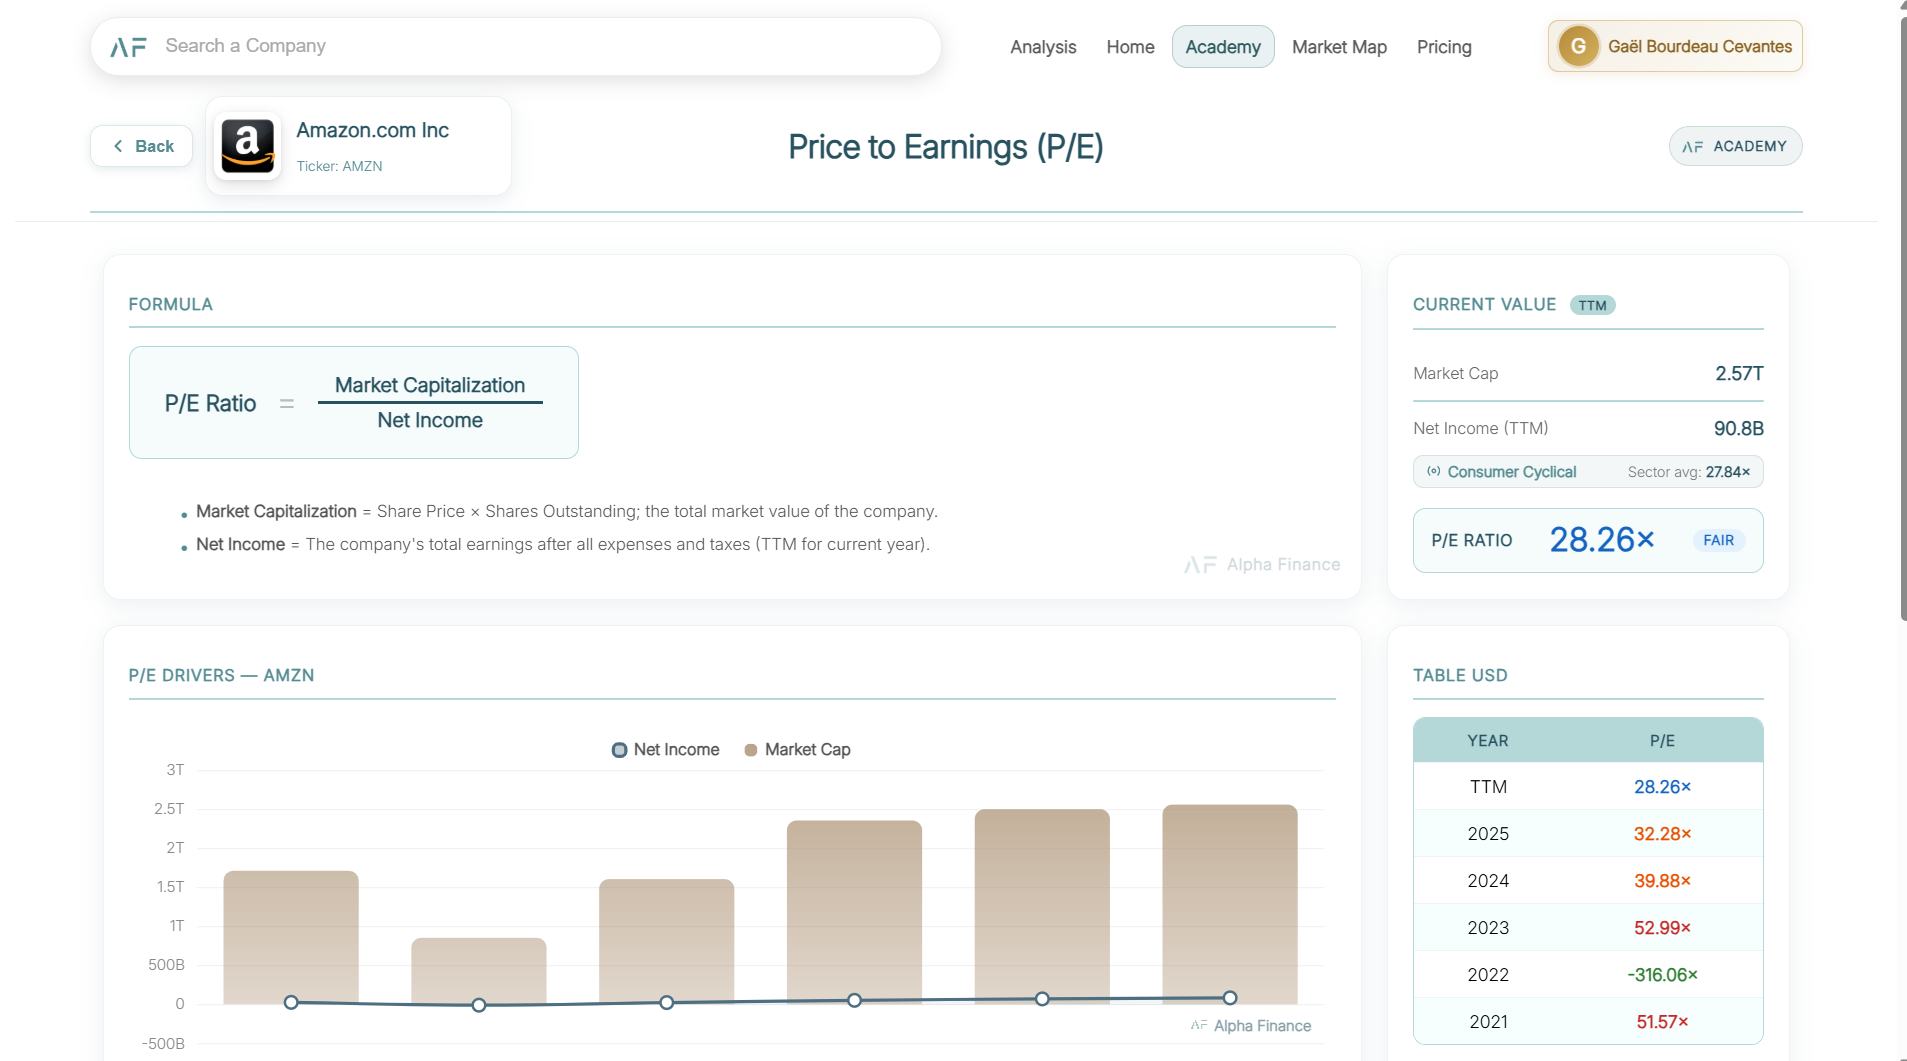Screen dimensions: 1907x1061
Task: Click the Consumer Cyclical sector link
Action: [1511, 472]
